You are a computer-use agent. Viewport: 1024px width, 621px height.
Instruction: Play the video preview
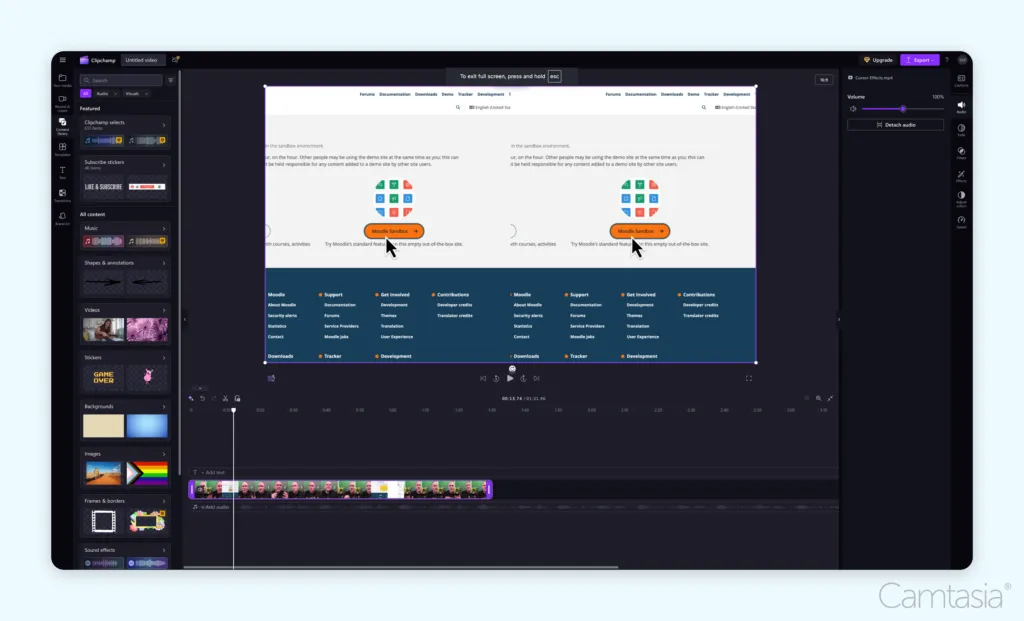(x=510, y=378)
